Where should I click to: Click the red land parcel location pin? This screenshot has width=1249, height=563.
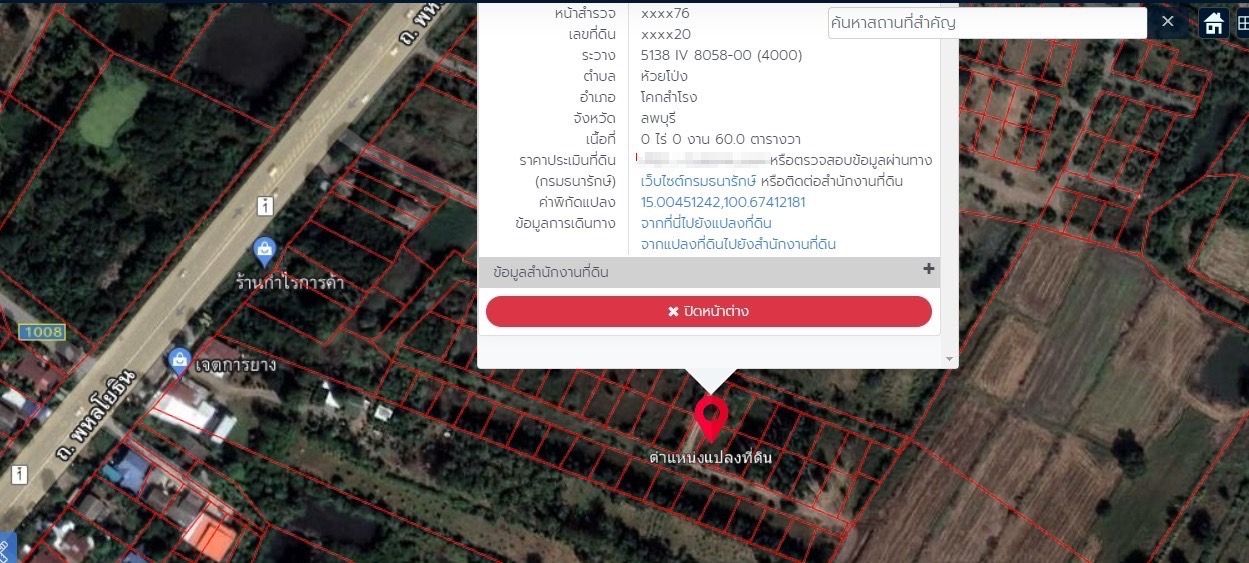tap(711, 419)
